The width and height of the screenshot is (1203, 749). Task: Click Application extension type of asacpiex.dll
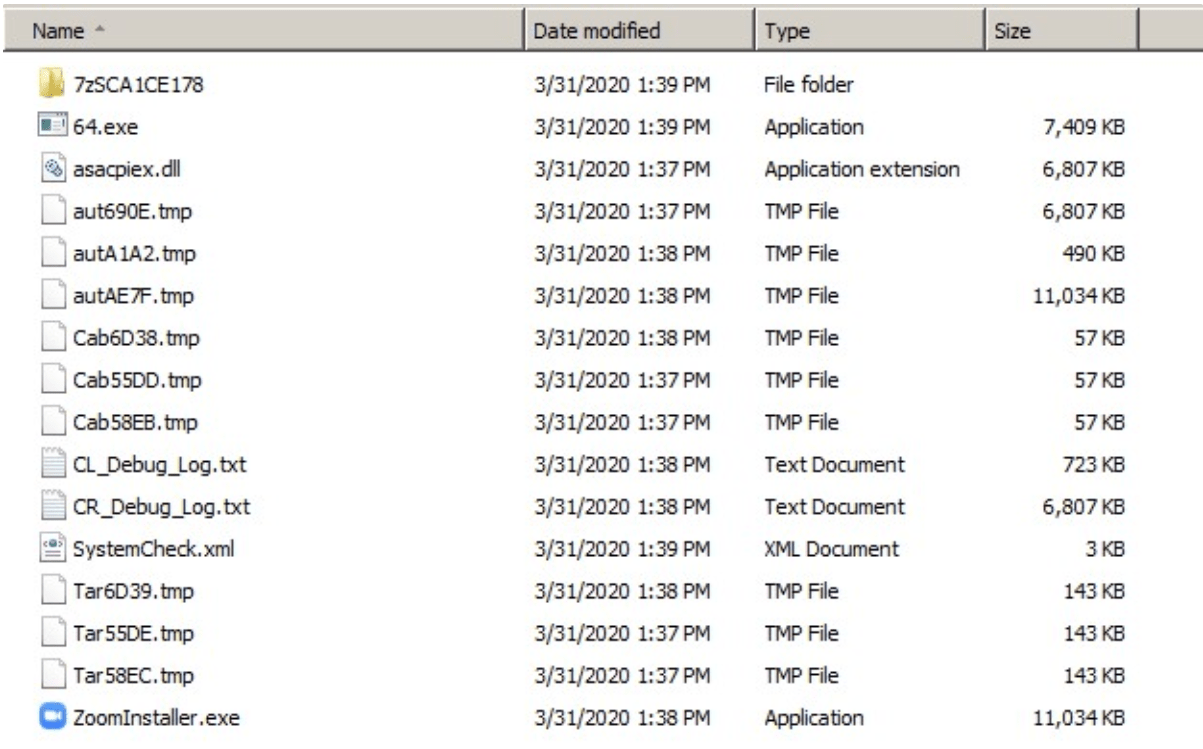tap(862, 169)
